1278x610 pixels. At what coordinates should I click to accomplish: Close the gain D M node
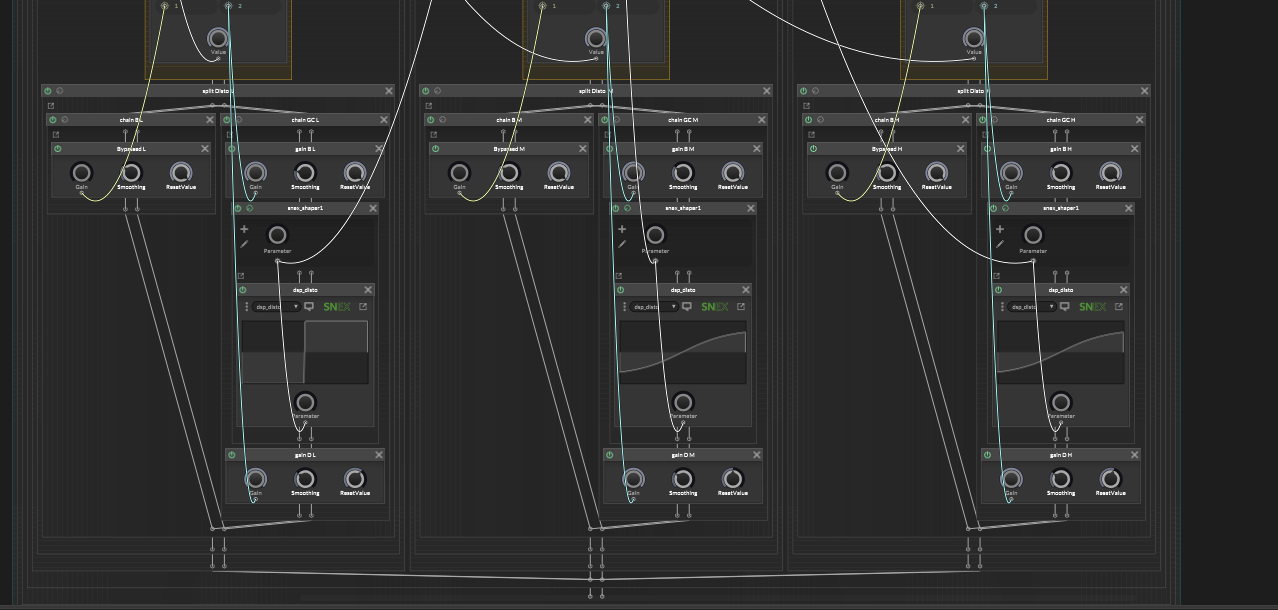(x=757, y=455)
